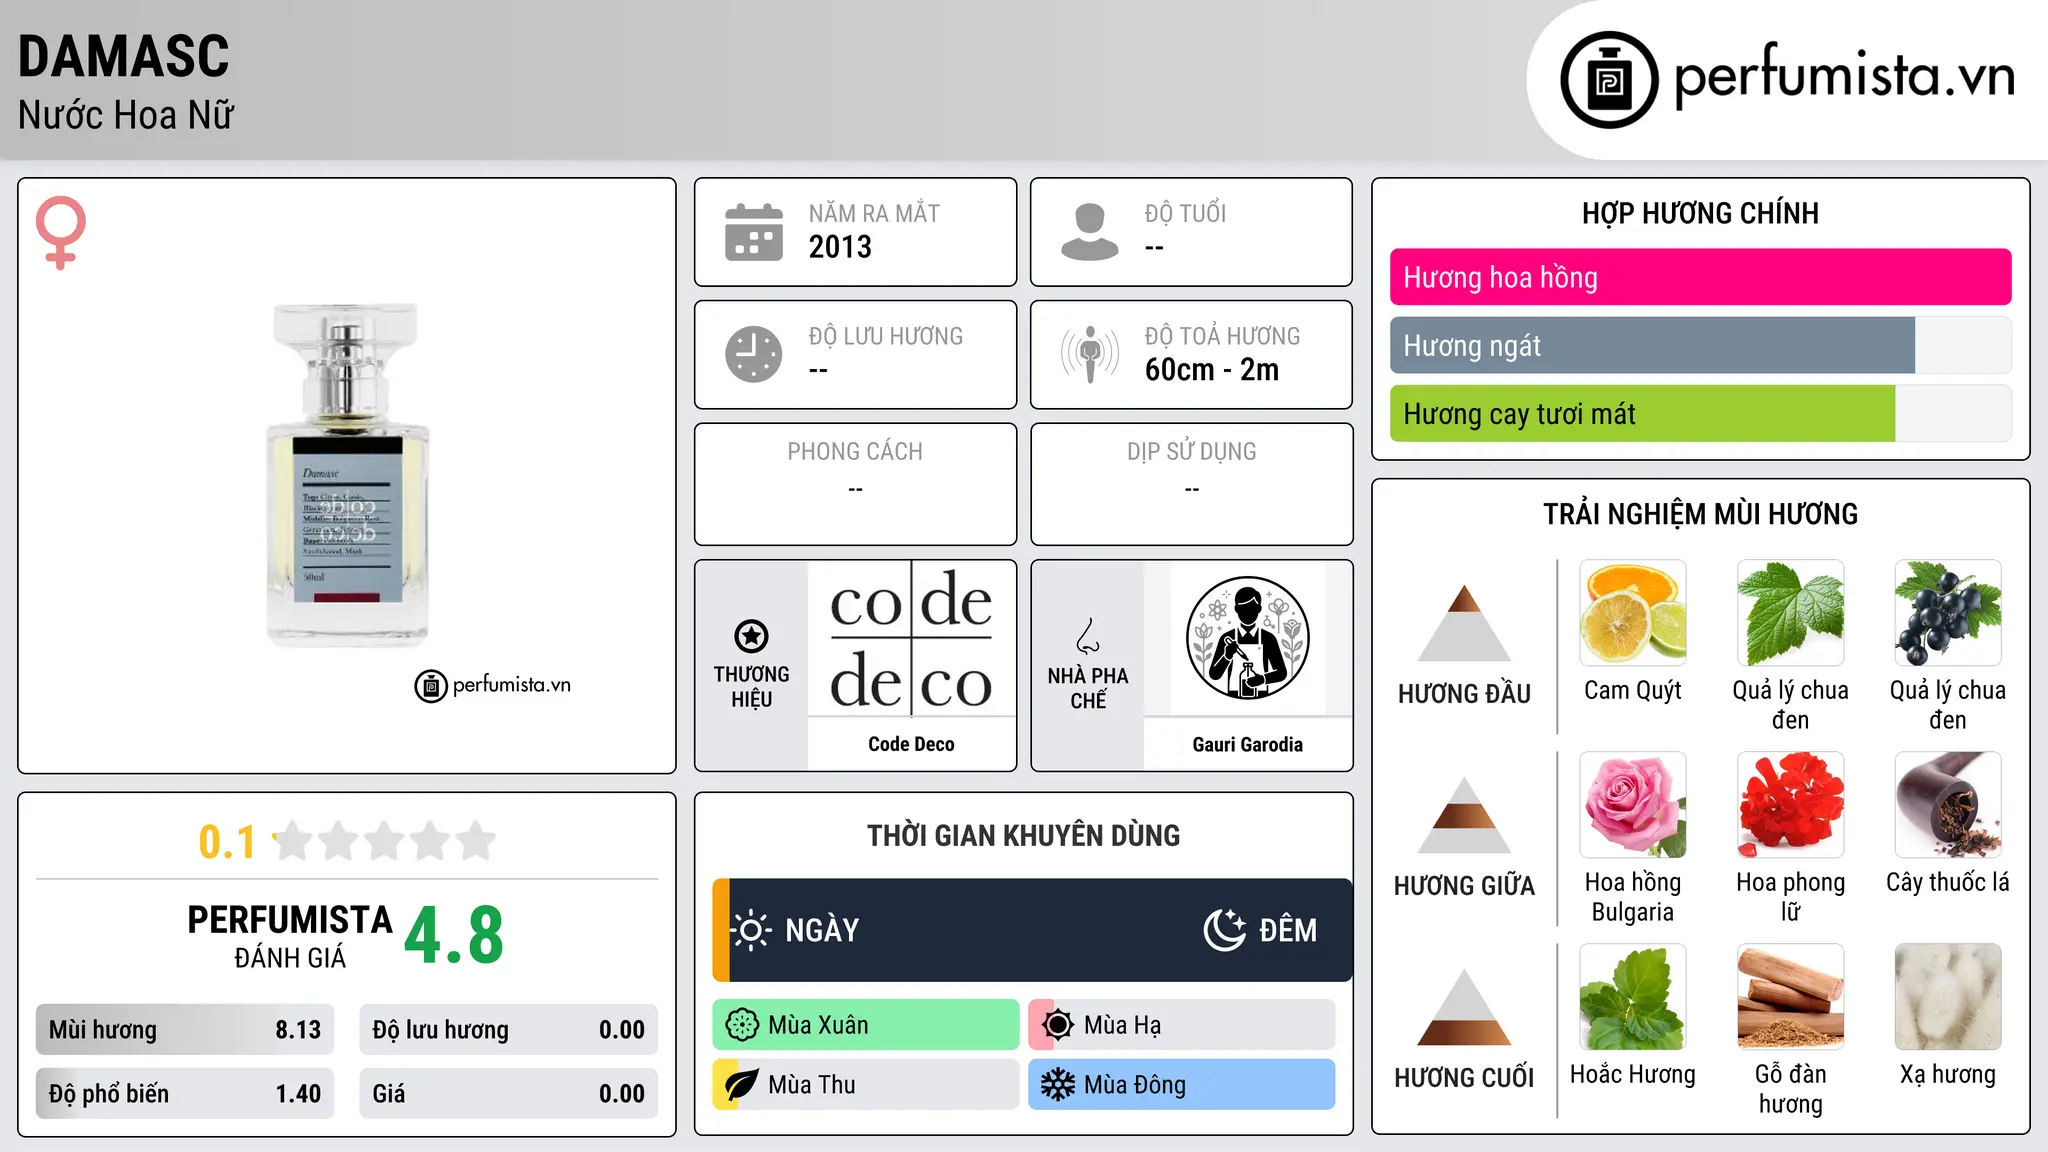Click the Nước Hoa Nữ subtitle

(126, 116)
